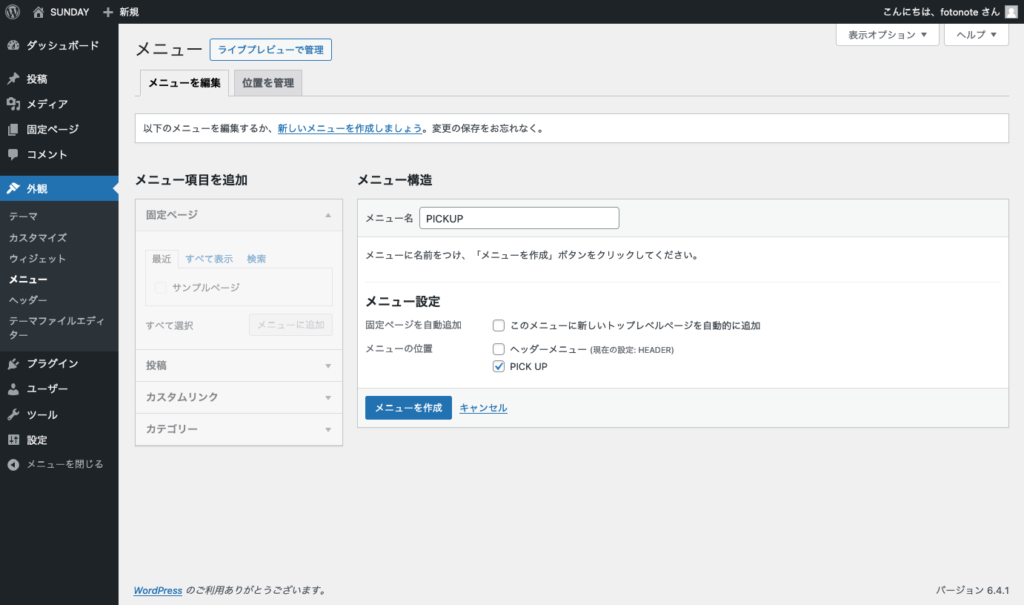
Task: Check the ヘッダーメニュー location checkbox
Action: (498, 349)
